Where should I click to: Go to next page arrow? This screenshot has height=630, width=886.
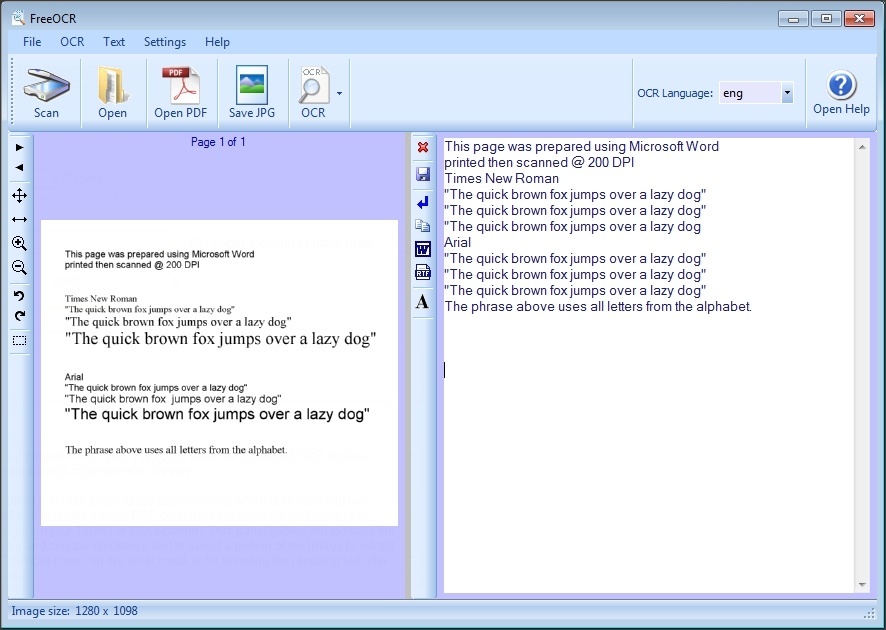coord(20,147)
